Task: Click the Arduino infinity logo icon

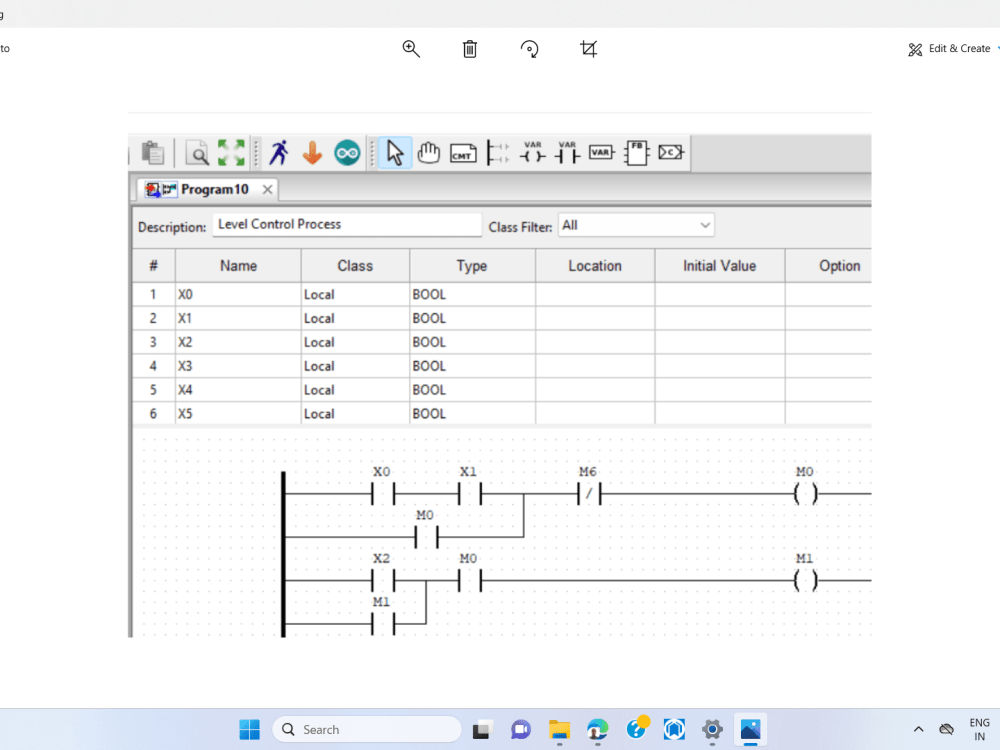Action: tap(347, 153)
